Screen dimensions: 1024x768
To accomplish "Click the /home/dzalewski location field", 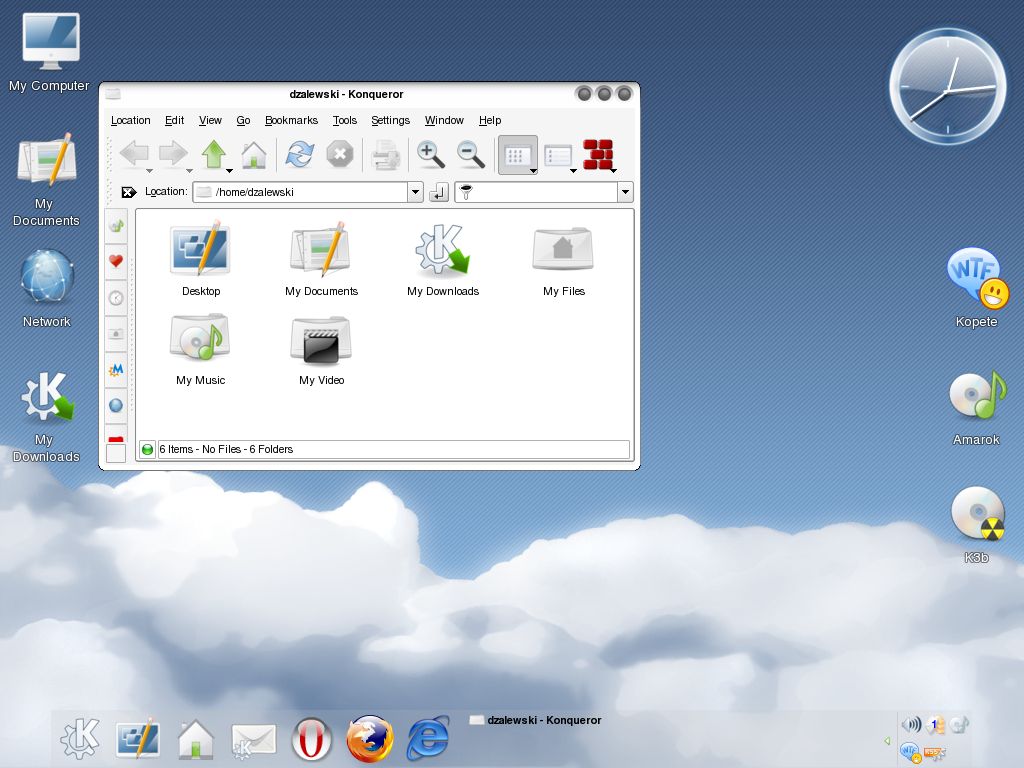I will (300, 192).
